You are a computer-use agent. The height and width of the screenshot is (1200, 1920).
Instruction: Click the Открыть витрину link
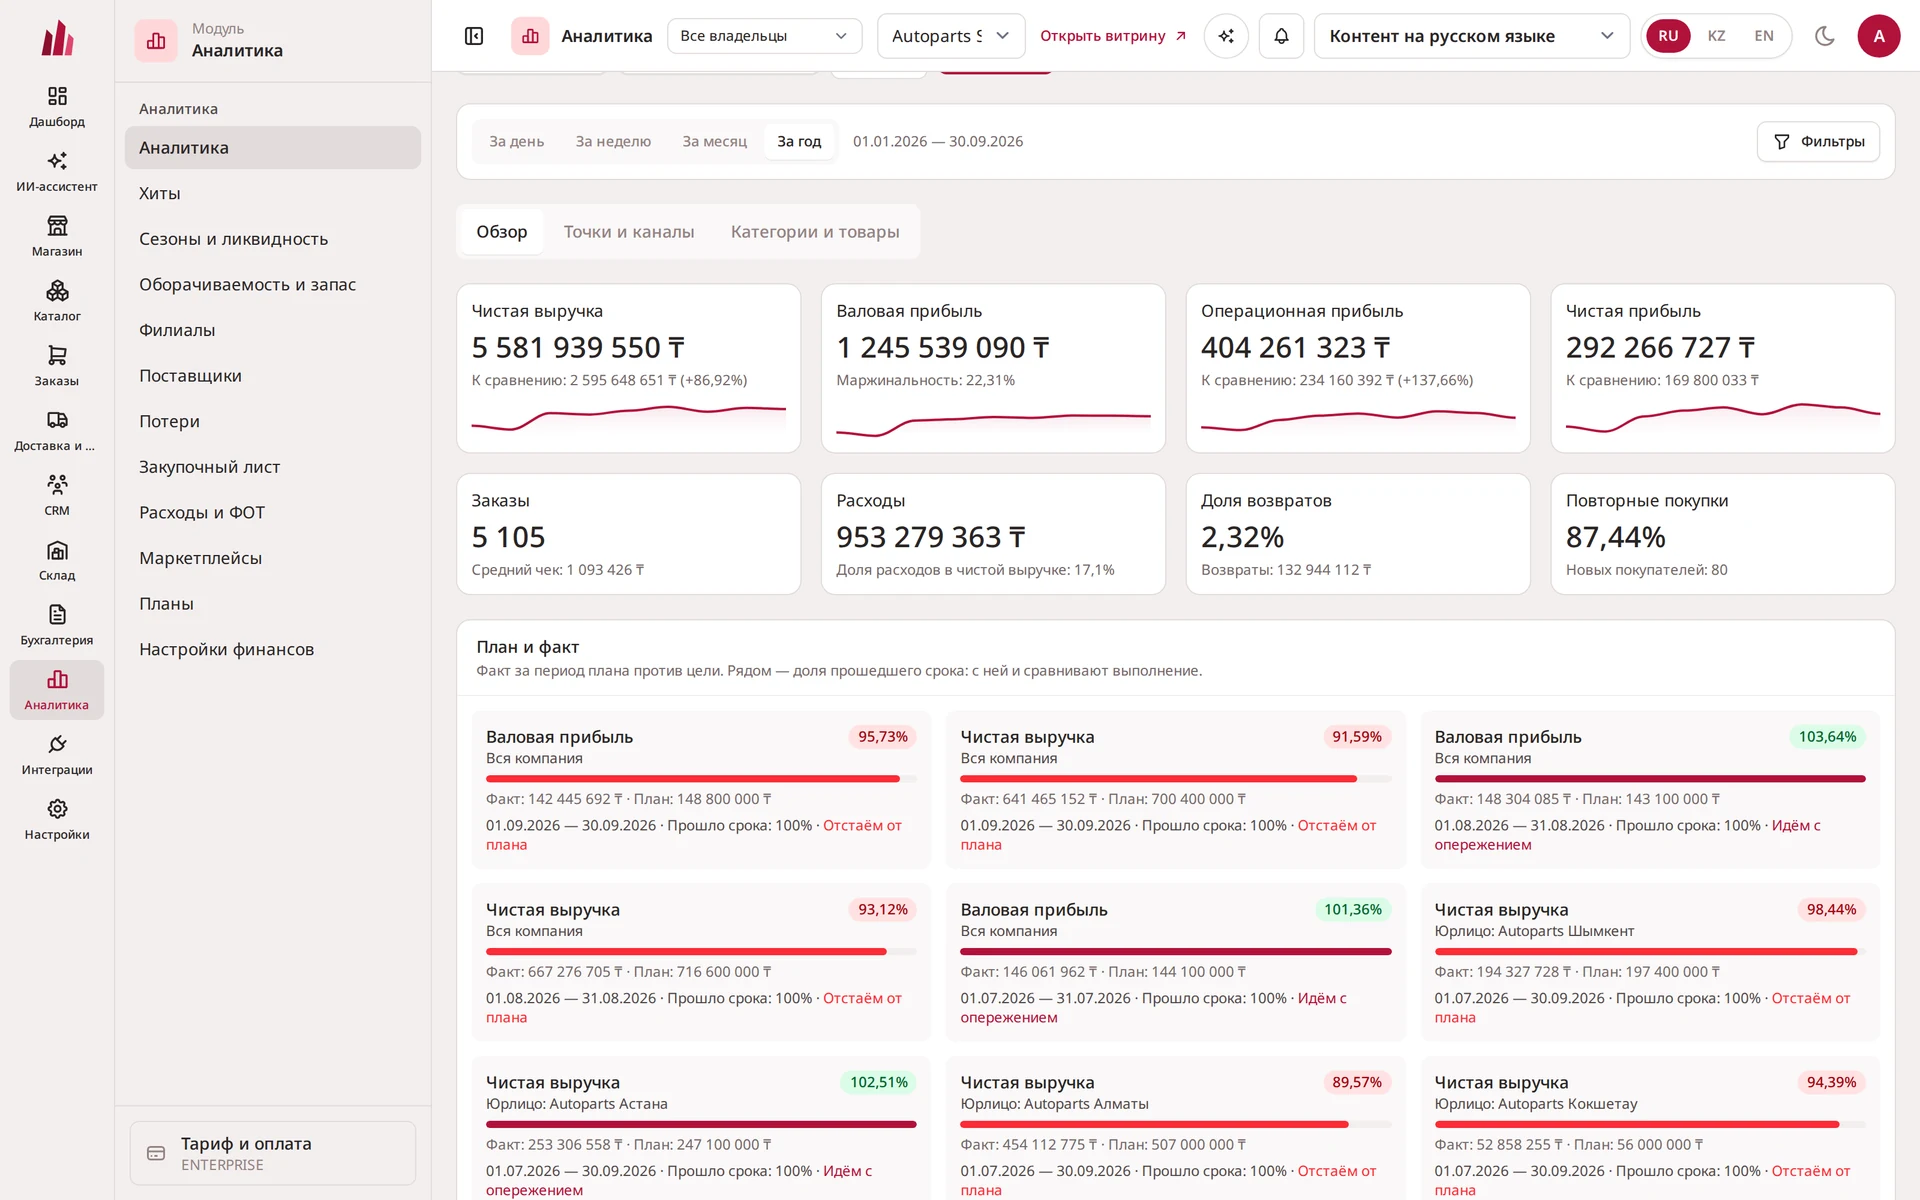tap(1112, 36)
